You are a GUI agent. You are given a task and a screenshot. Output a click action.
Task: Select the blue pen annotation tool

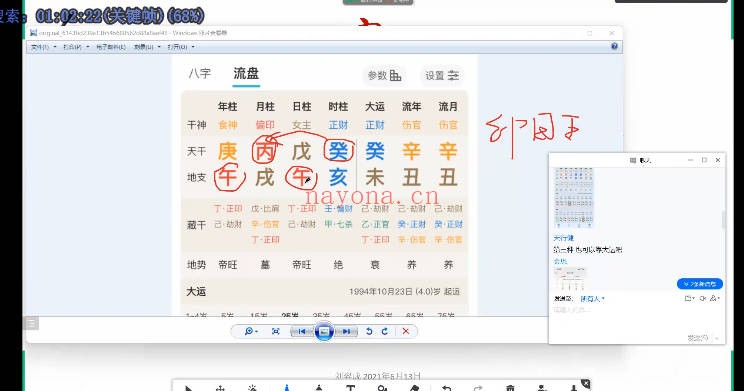click(287, 388)
